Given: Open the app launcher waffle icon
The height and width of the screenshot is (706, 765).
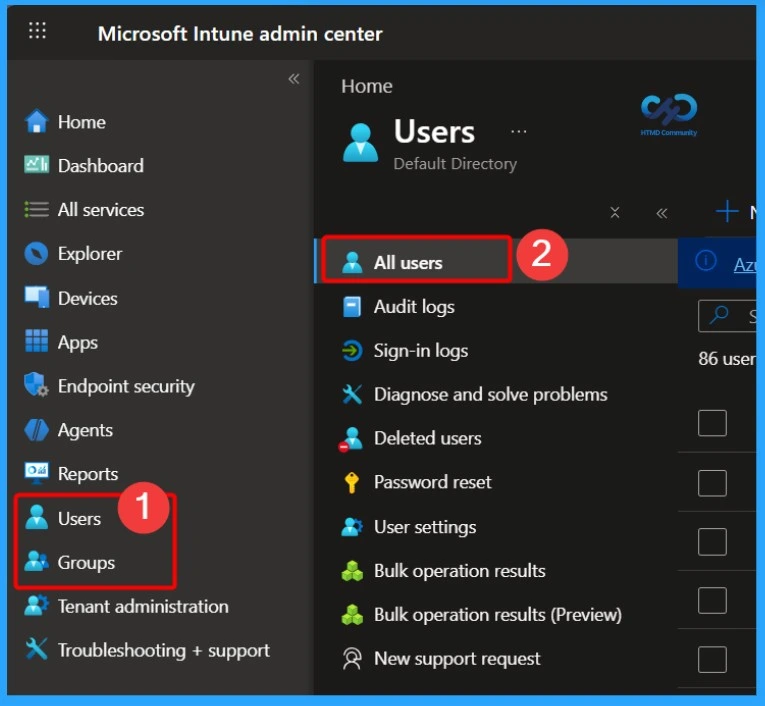Looking at the screenshot, I should 37,30.
